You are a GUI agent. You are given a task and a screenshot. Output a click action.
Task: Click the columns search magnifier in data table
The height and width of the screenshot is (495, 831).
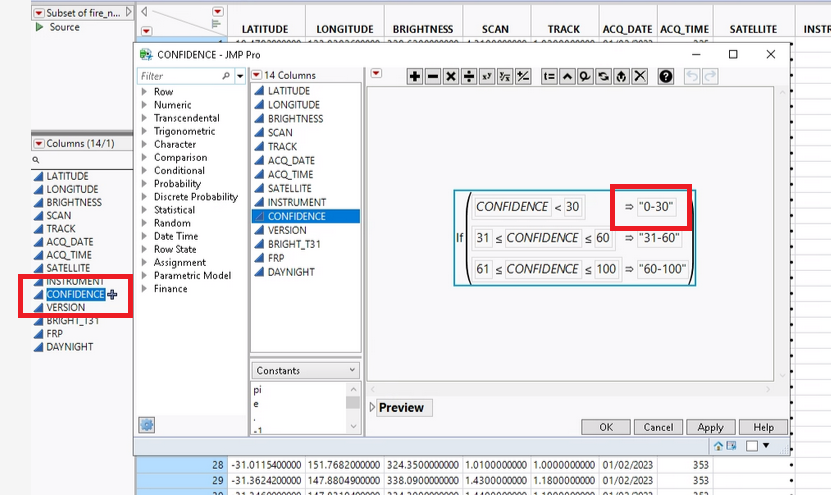pyautogui.click(x=36, y=160)
